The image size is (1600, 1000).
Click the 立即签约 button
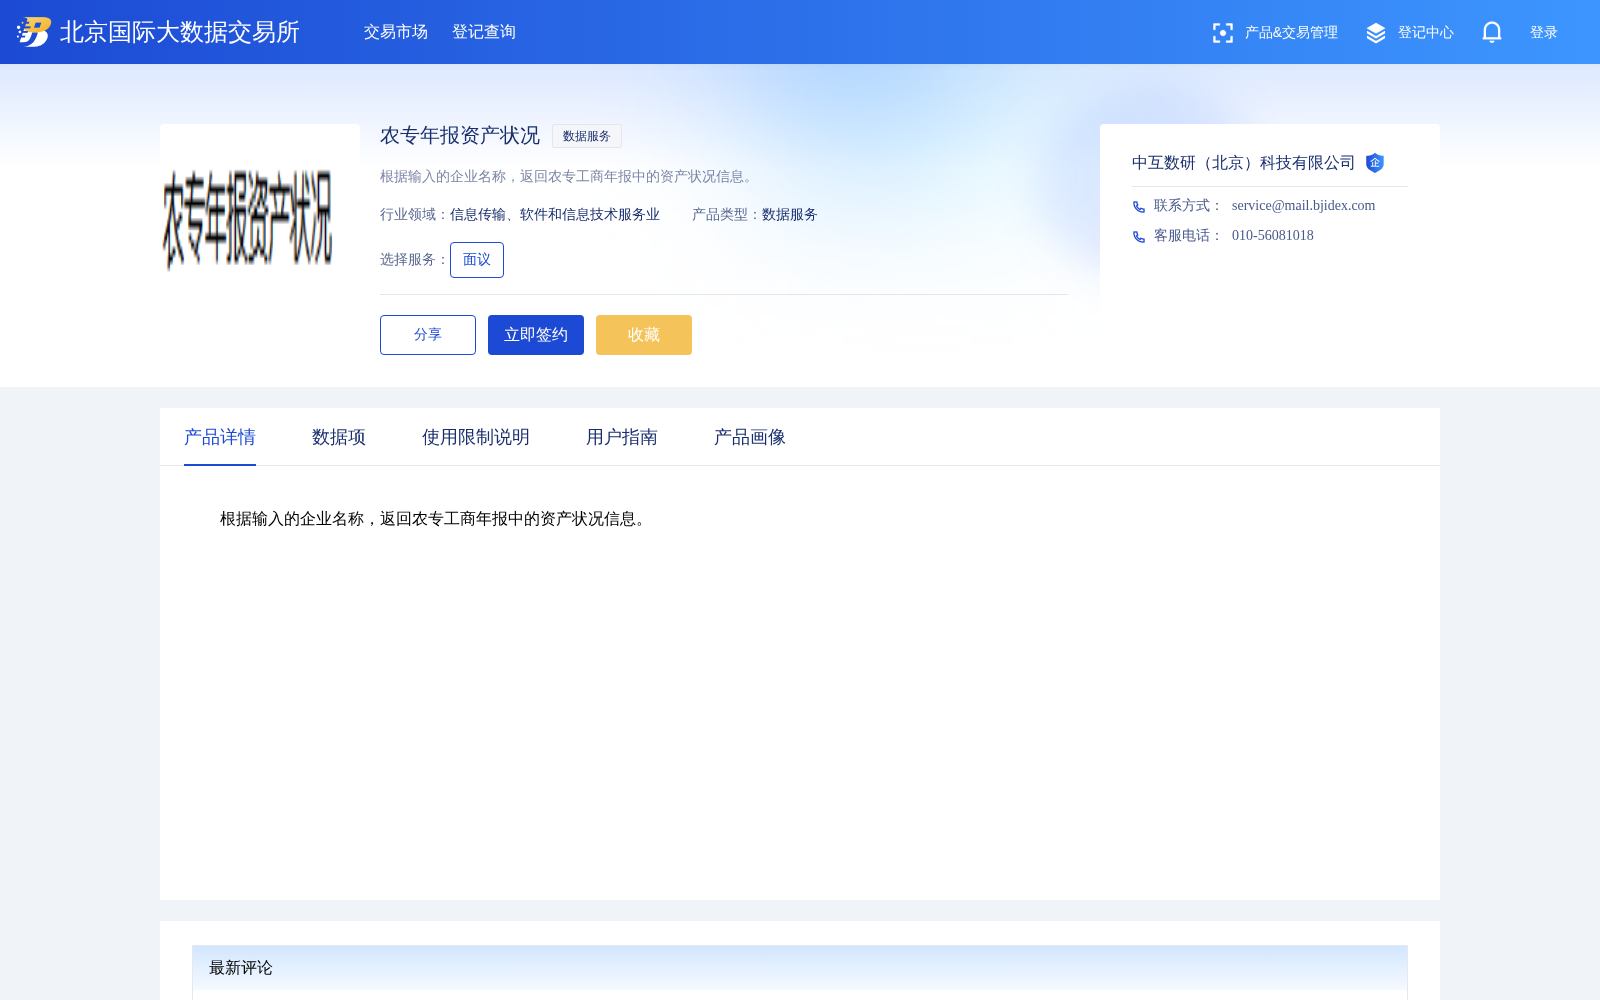[x=536, y=335]
